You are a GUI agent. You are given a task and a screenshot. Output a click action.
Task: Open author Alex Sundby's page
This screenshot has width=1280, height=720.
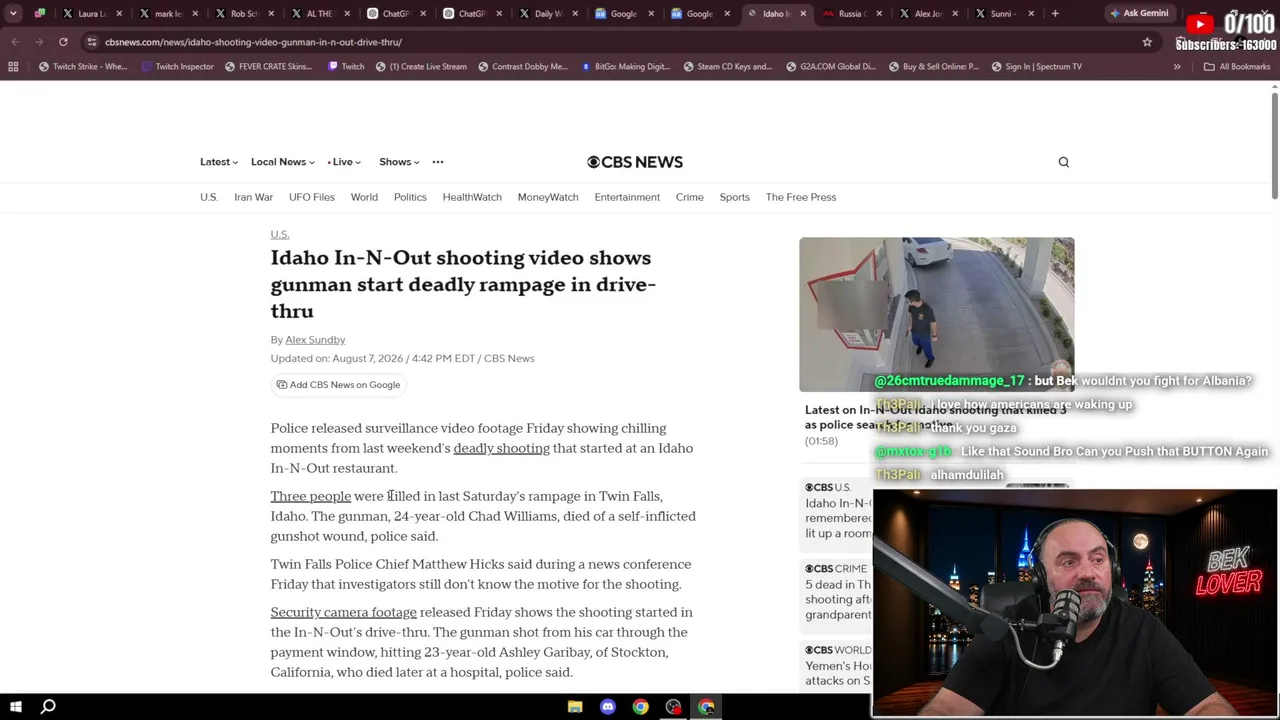pos(315,340)
